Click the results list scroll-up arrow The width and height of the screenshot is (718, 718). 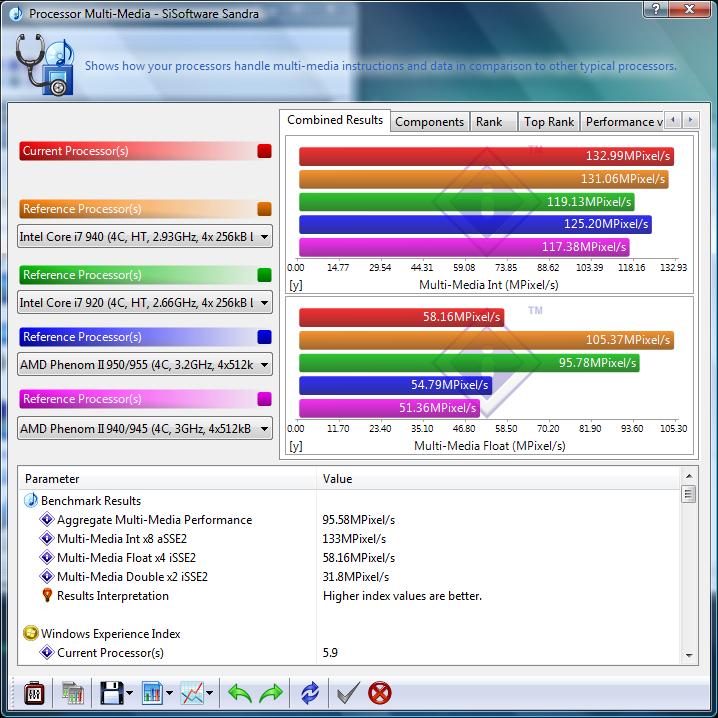coord(689,477)
